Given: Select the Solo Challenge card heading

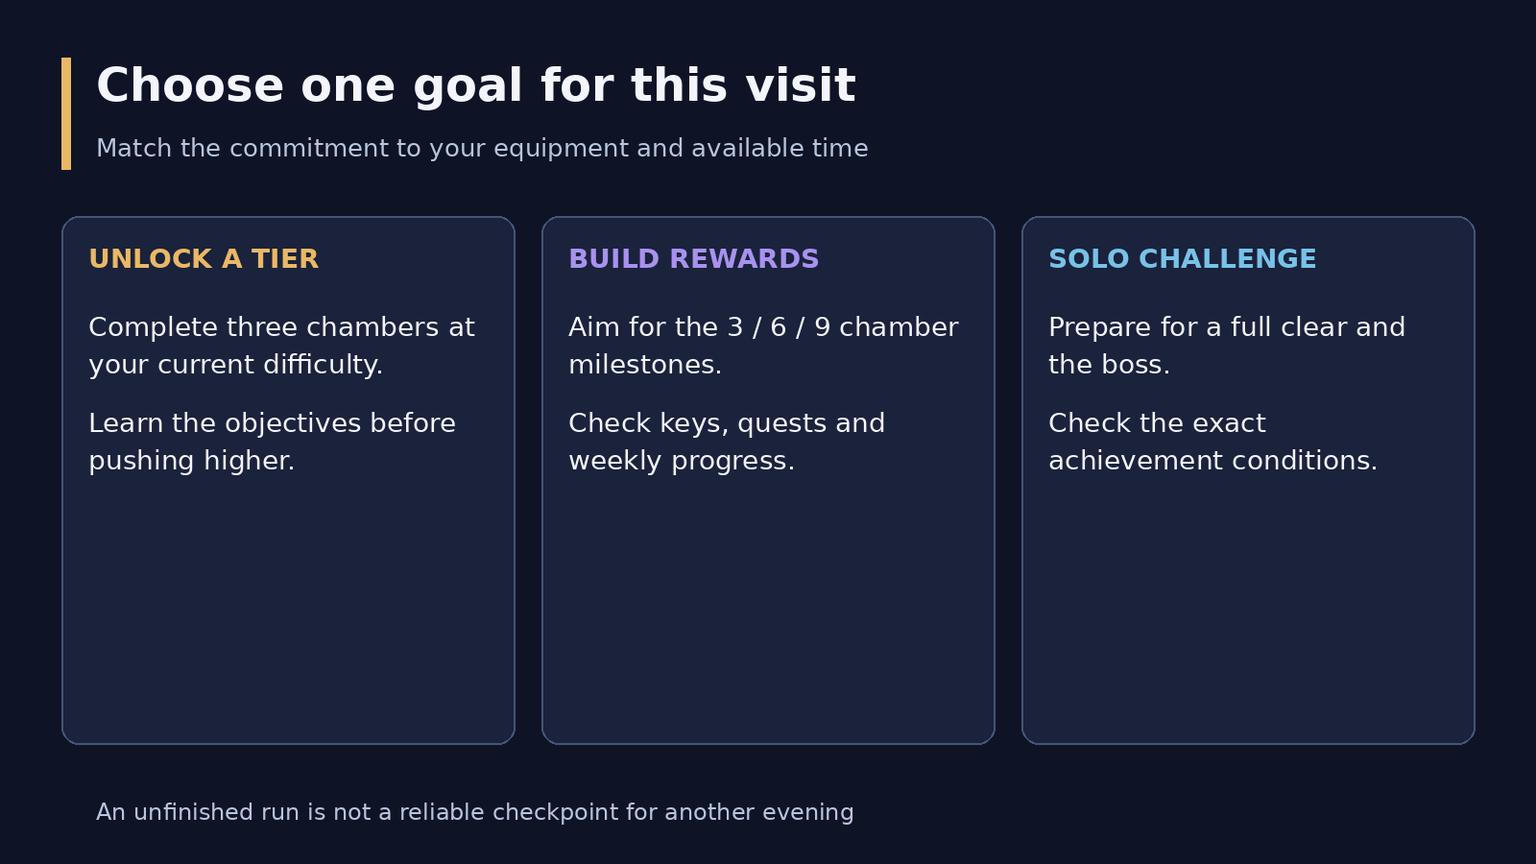Looking at the screenshot, I should pyautogui.click(x=1182, y=259).
